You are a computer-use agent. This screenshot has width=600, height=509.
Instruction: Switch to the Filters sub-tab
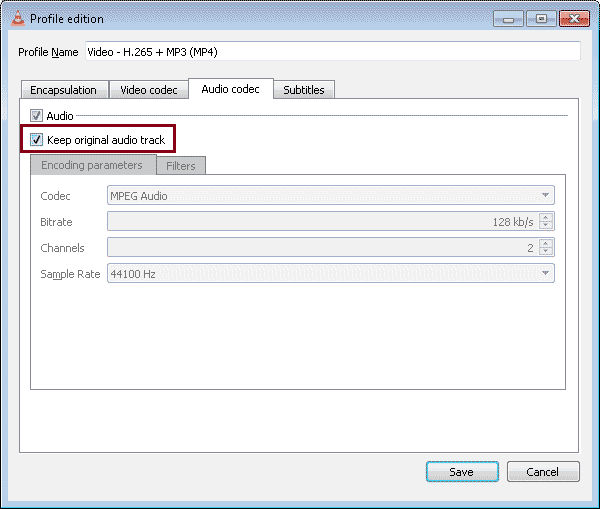pyautogui.click(x=181, y=166)
